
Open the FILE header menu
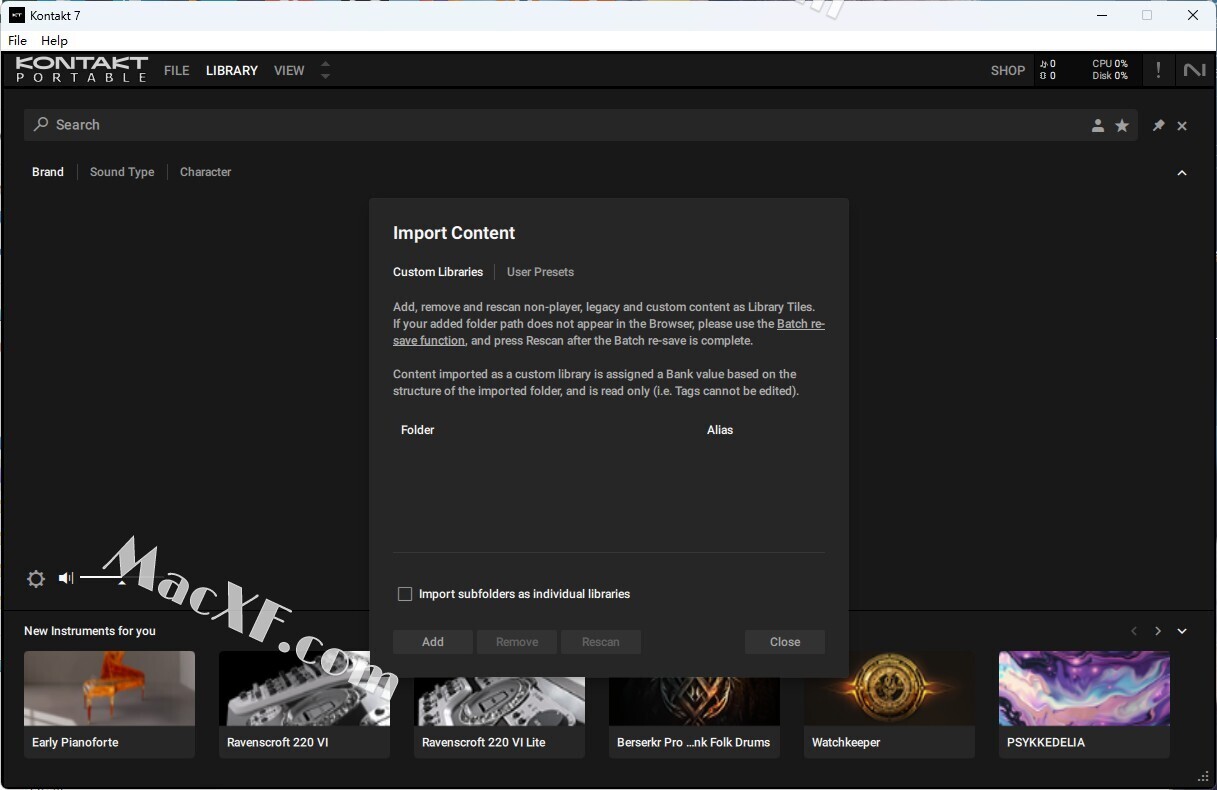click(x=177, y=71)
